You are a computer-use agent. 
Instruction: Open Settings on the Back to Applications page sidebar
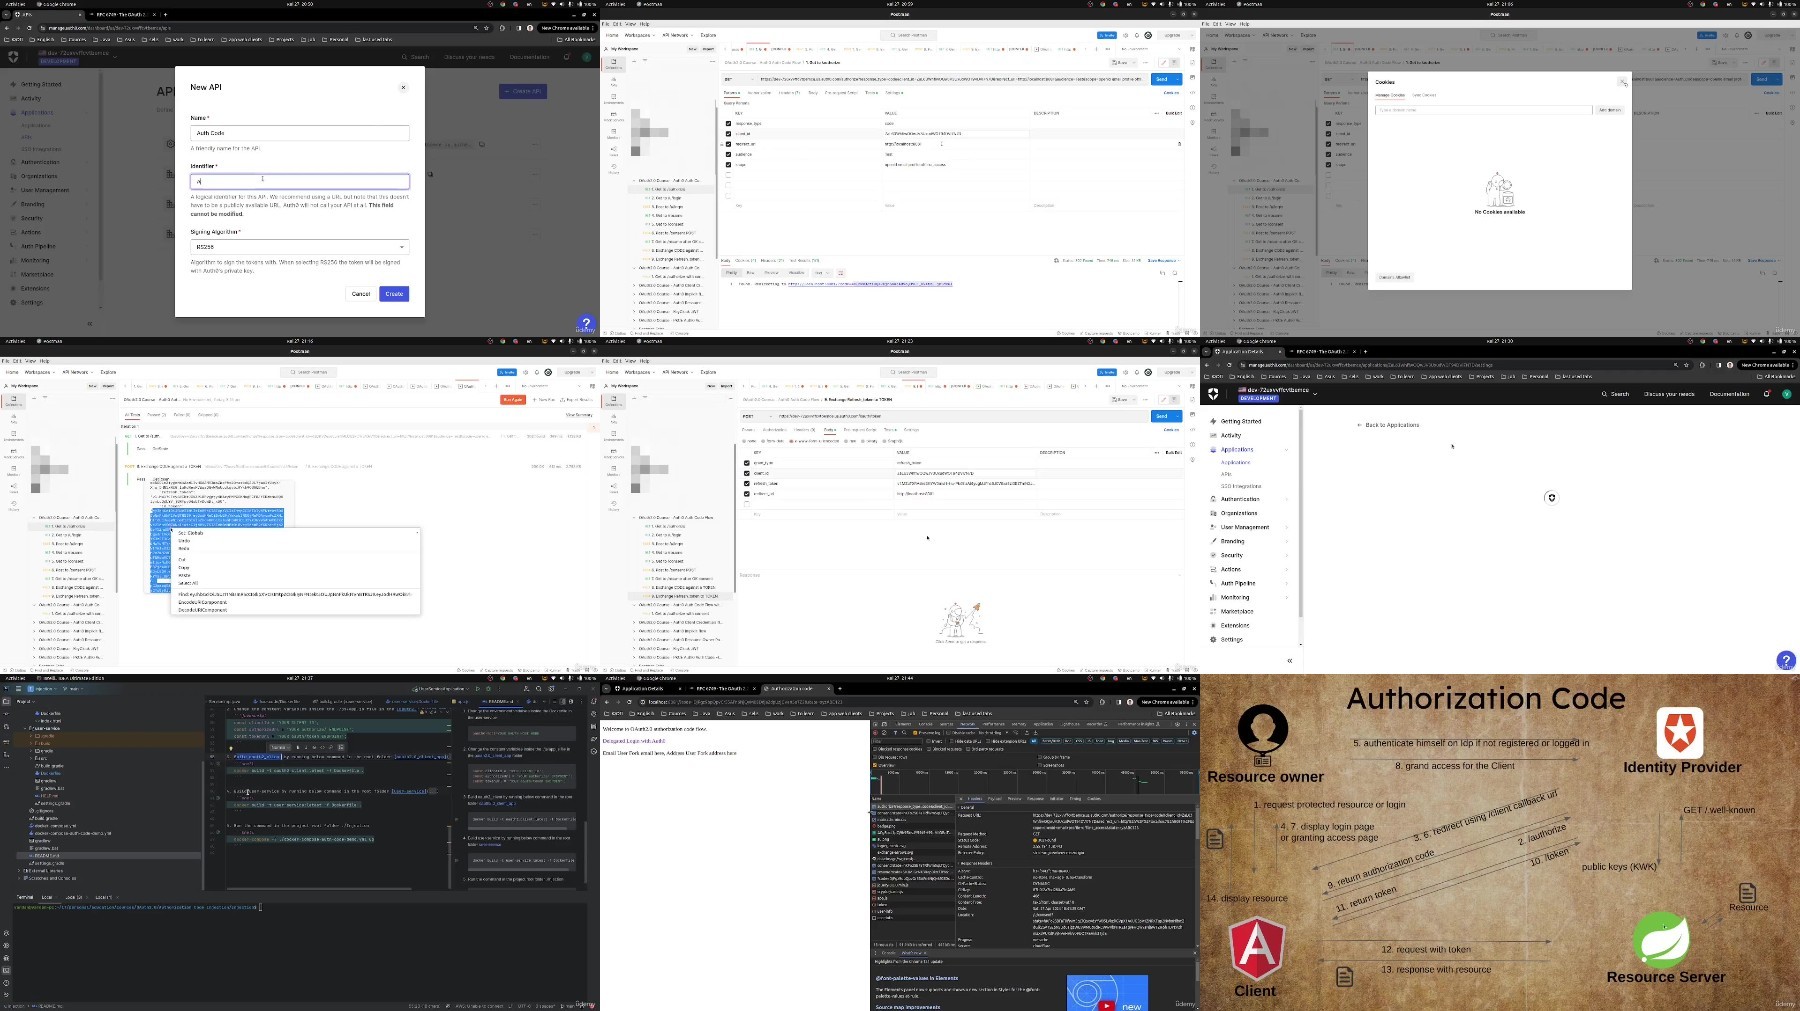[x=1232, y=639]
